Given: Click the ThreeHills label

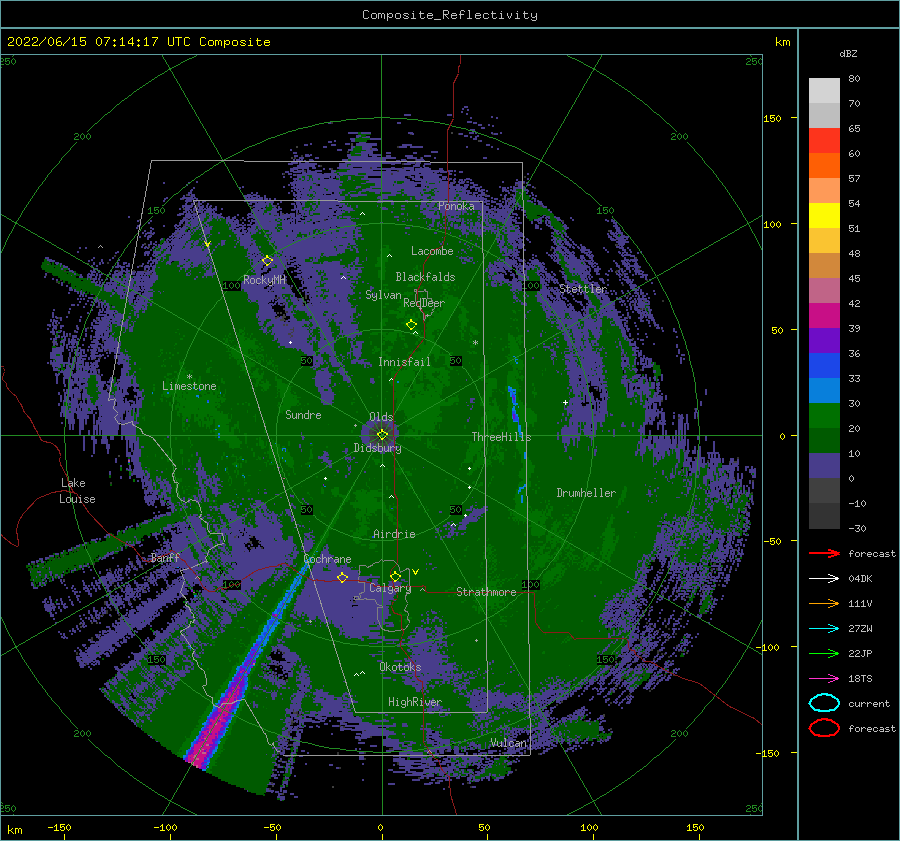Looking at the screenshot, I should coord(501,437).
